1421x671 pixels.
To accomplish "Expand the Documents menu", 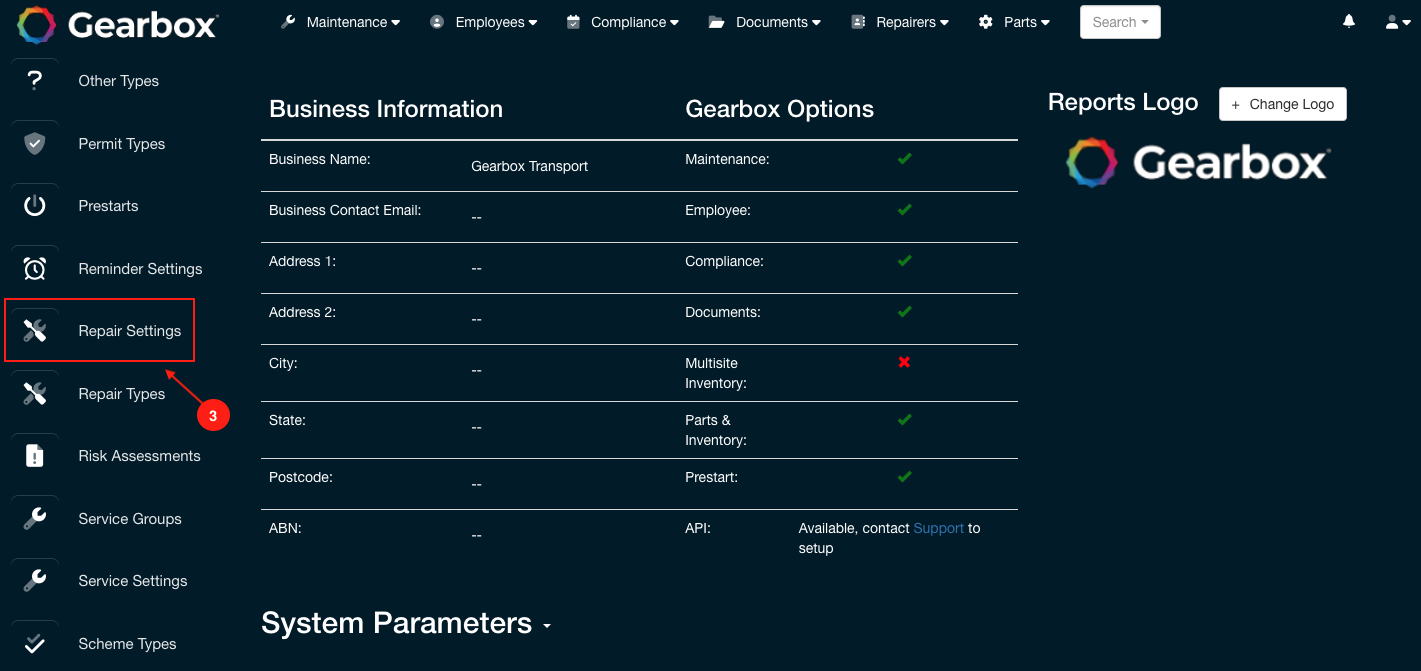I will pos(765,22).
